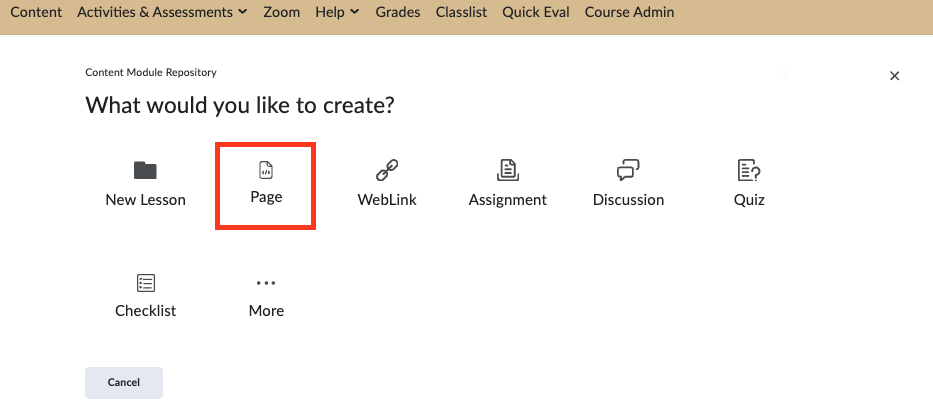Switch to Quick Eval
Screen dimensions: 933x417
[x=537, y=13]
